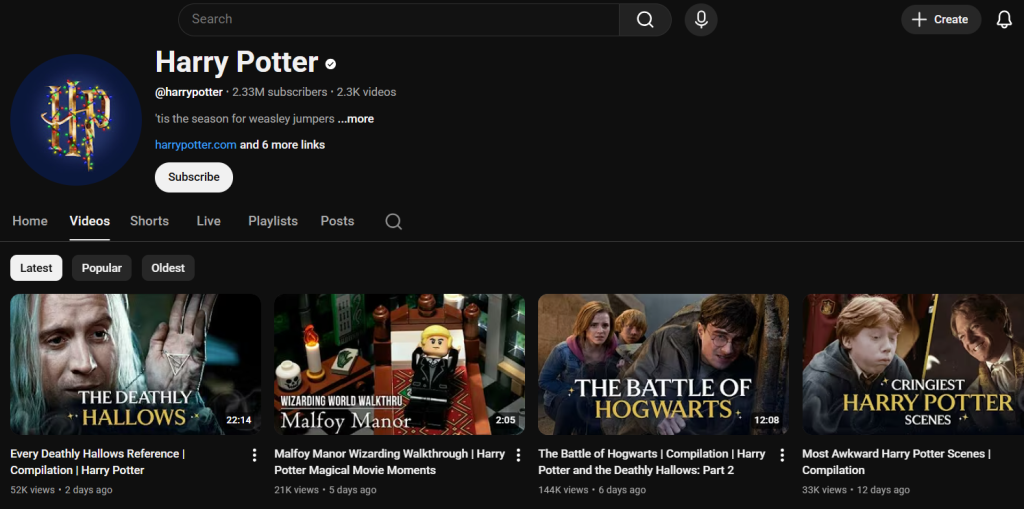Image resolution: width=1024 pixels, height=509 pixels.
Task: Open title Malfoy Manor Wizarding Walkthrough
Action: click(x=389, y=462)
